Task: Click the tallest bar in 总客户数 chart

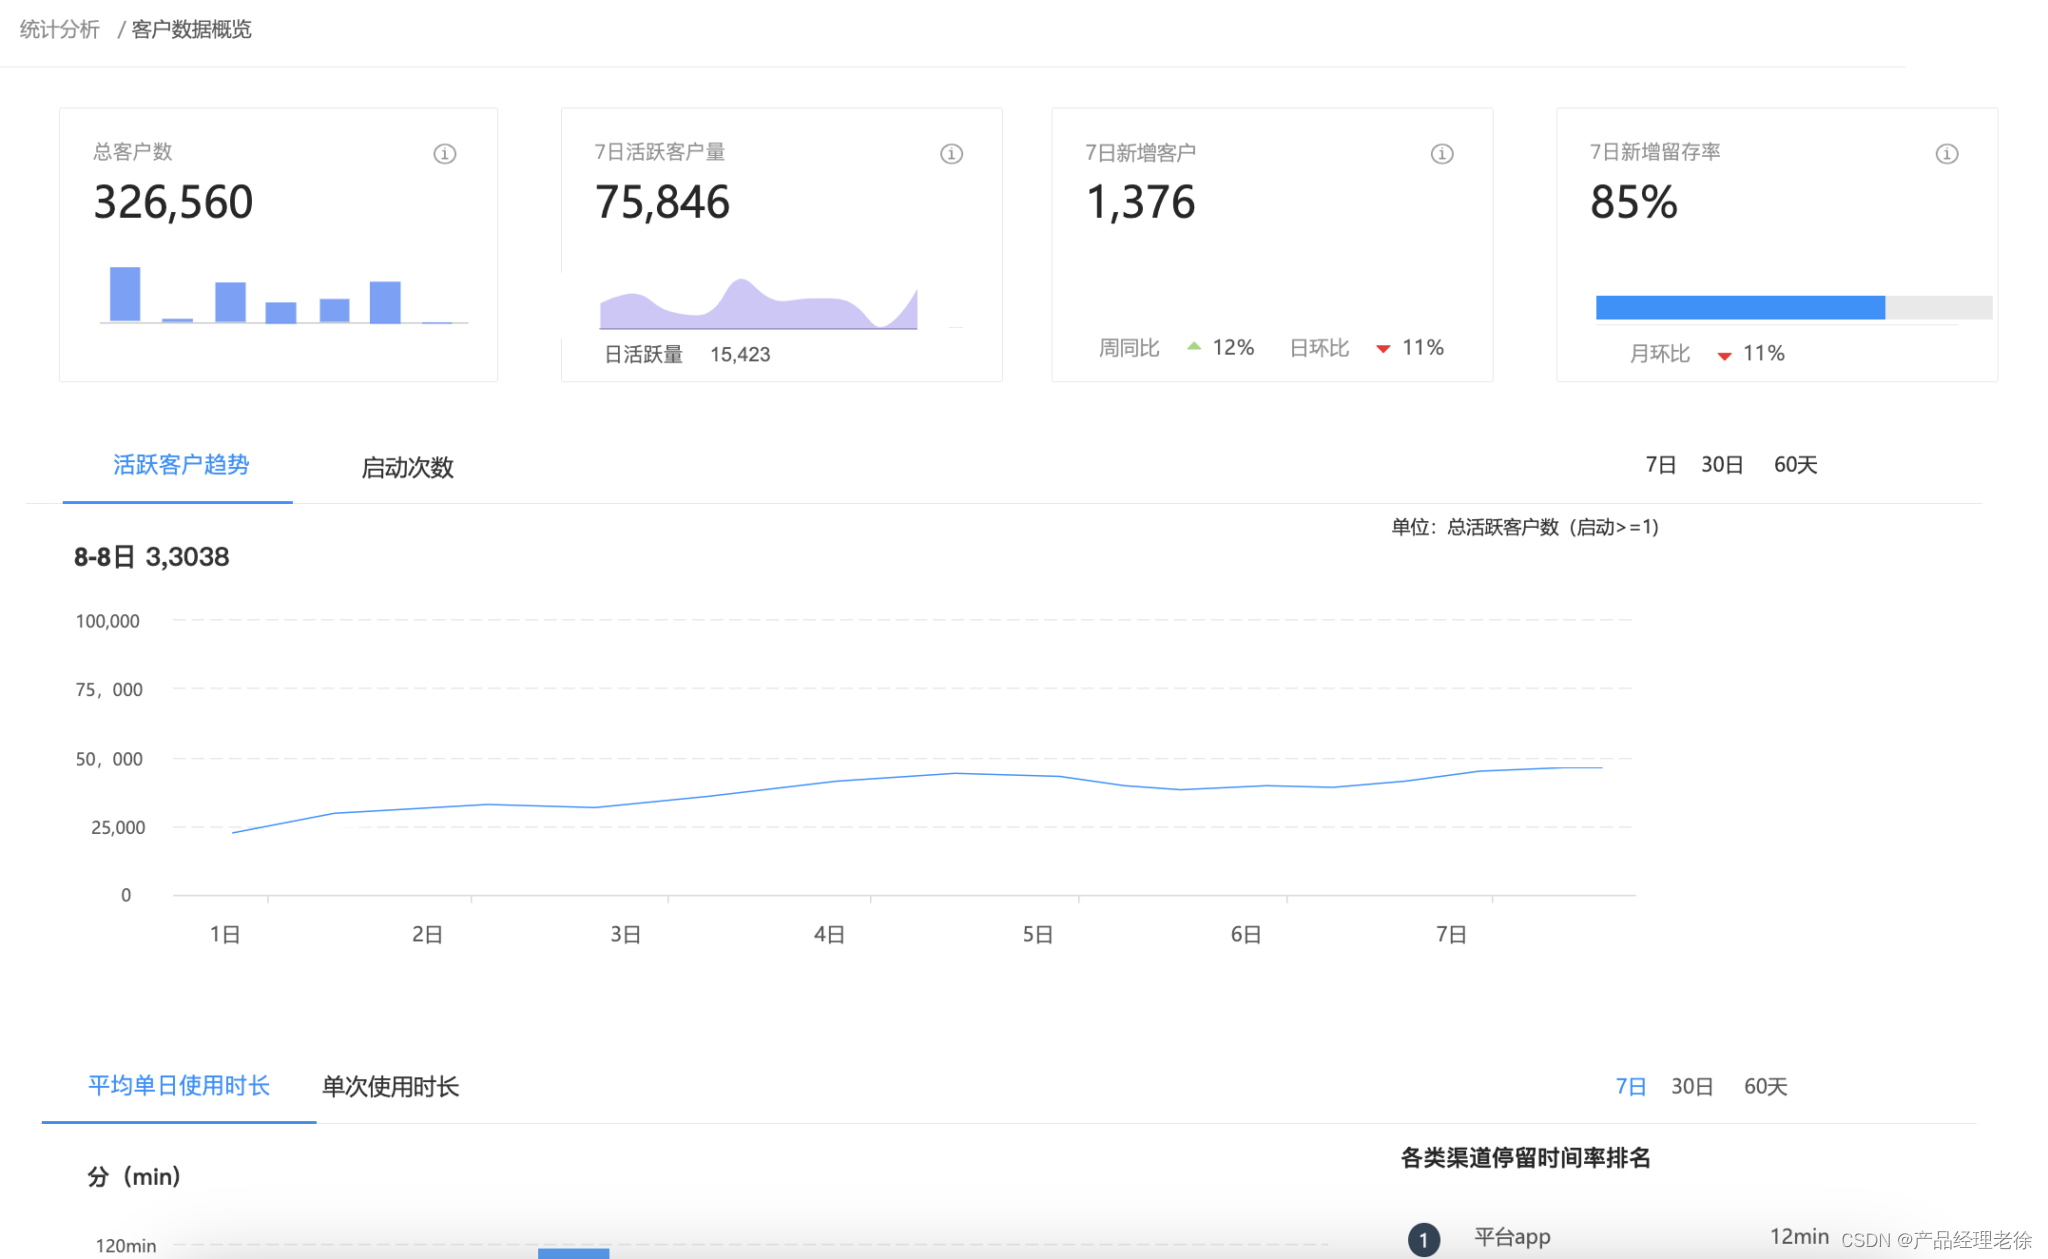Action: point(125,294)
